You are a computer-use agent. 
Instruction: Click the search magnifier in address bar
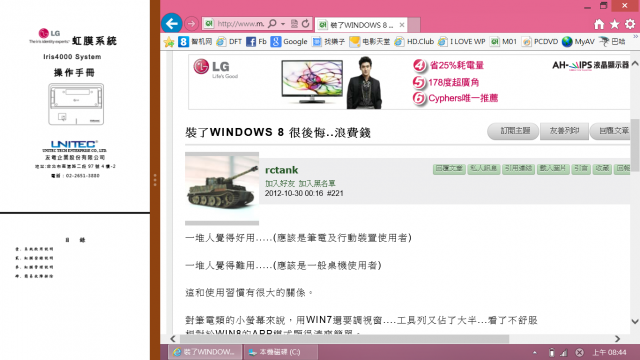pyautogui.click(x=272, y=24)
